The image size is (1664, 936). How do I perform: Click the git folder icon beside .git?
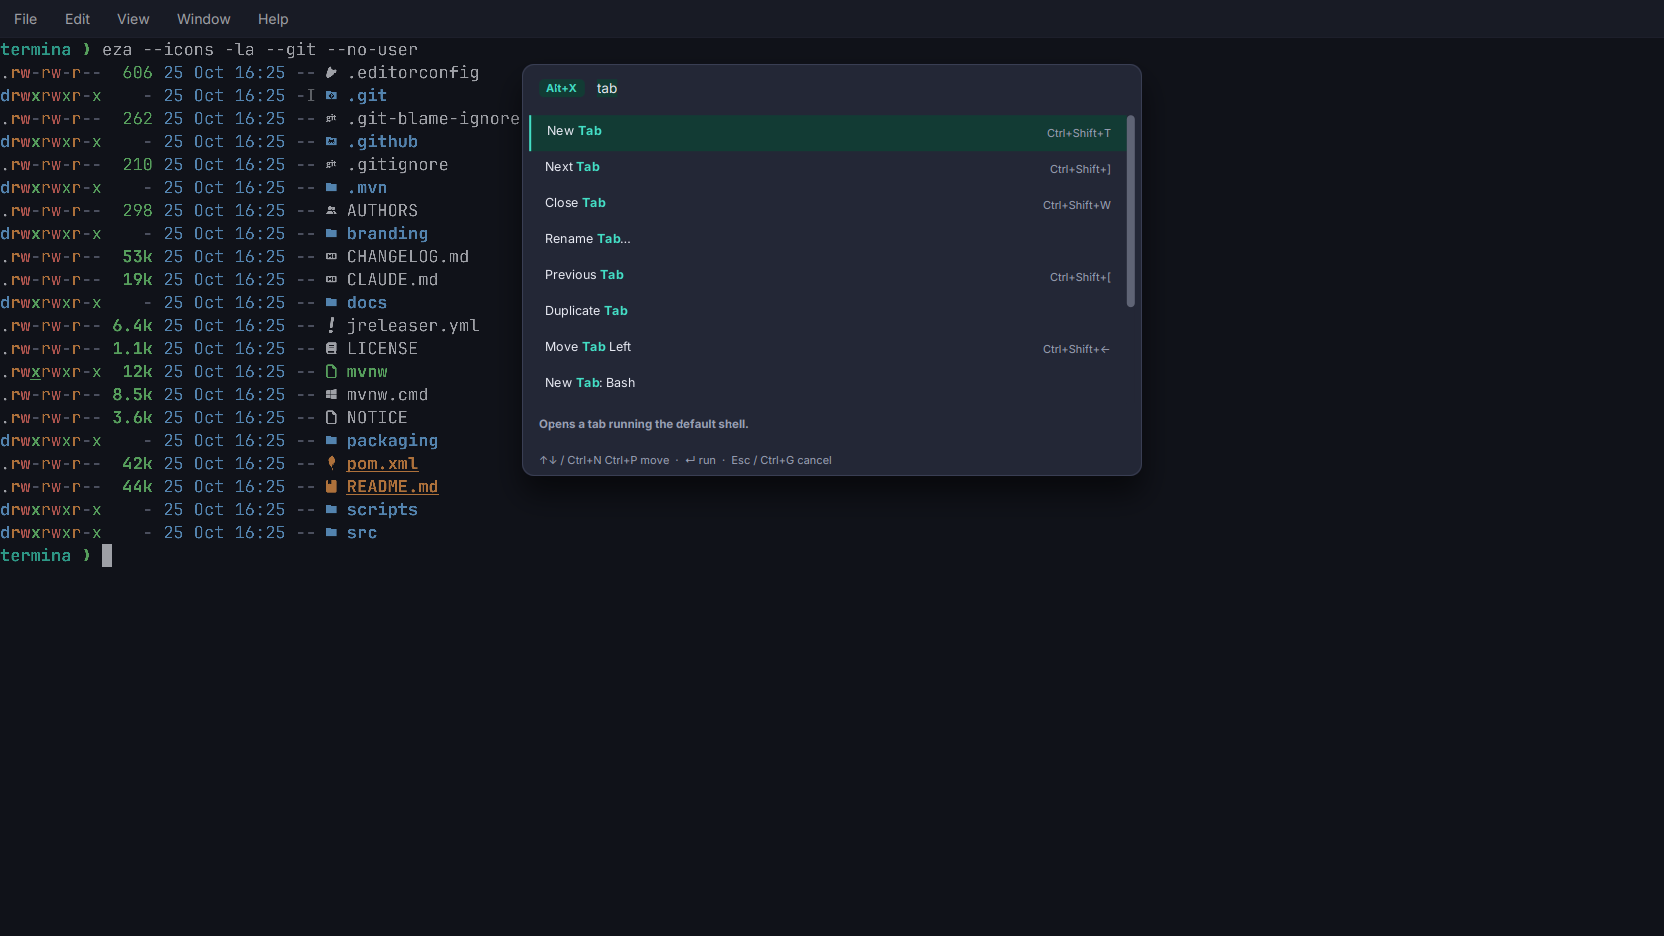331,95
